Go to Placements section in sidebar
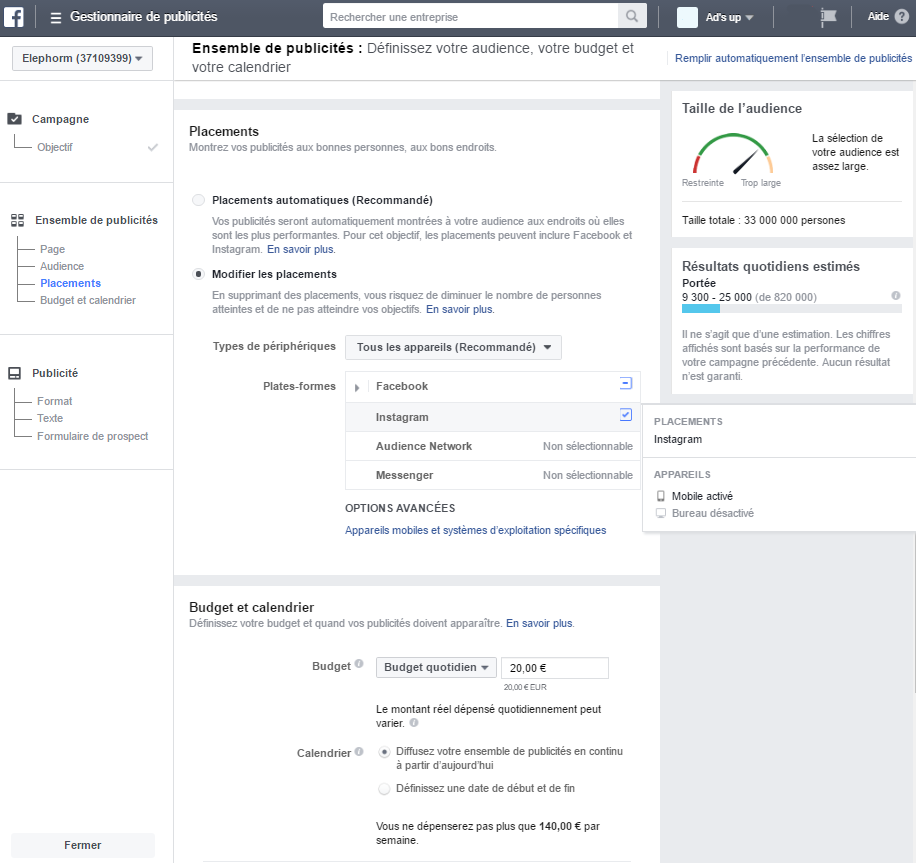This screenshot has height=863, width=916. 71,283
